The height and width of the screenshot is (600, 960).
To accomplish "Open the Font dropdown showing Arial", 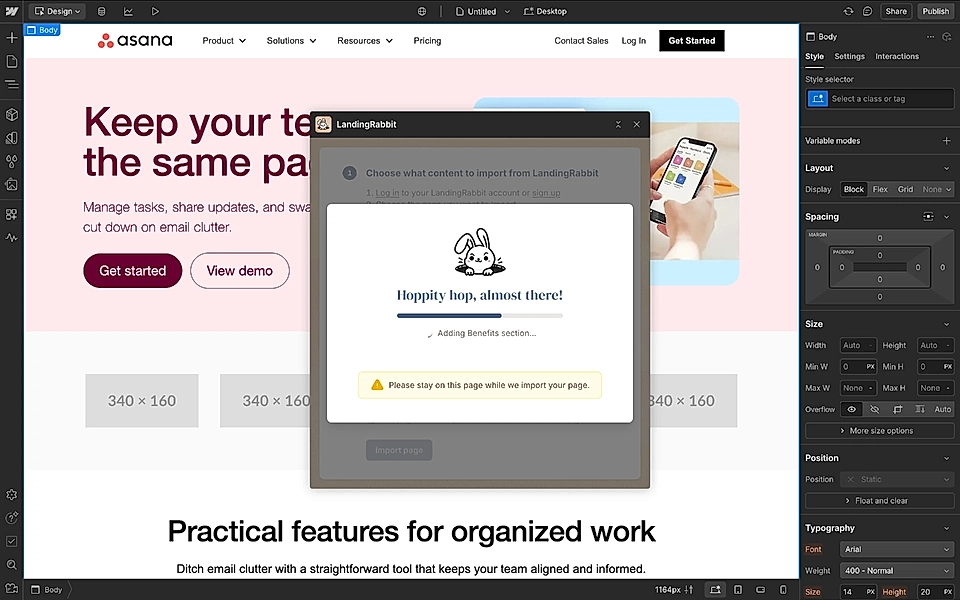I will point(897,549).
